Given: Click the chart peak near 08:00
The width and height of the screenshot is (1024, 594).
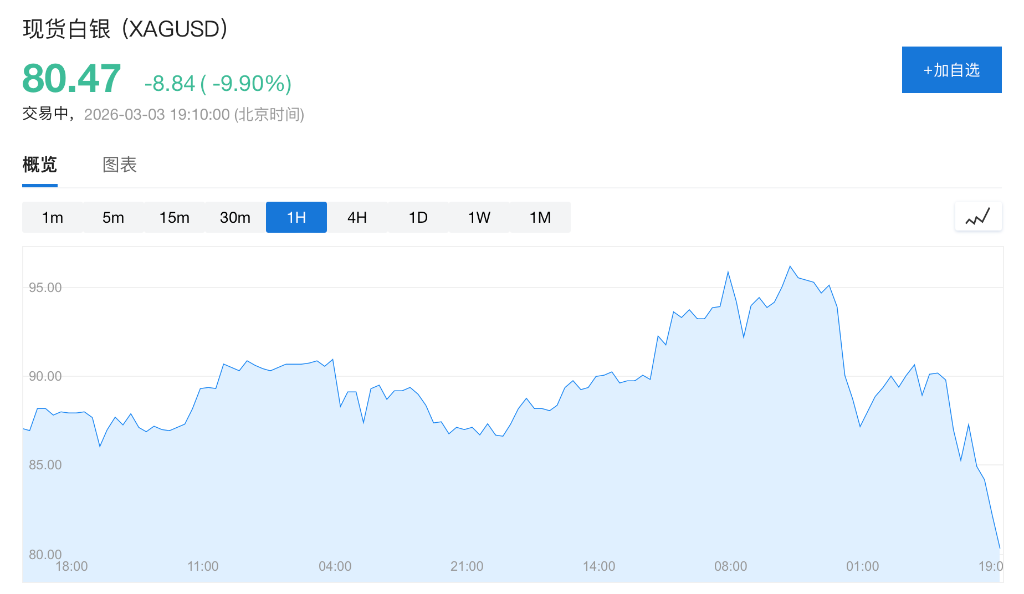Looking at the screenshot, I should pyautogui.click(x=728, y=272).
